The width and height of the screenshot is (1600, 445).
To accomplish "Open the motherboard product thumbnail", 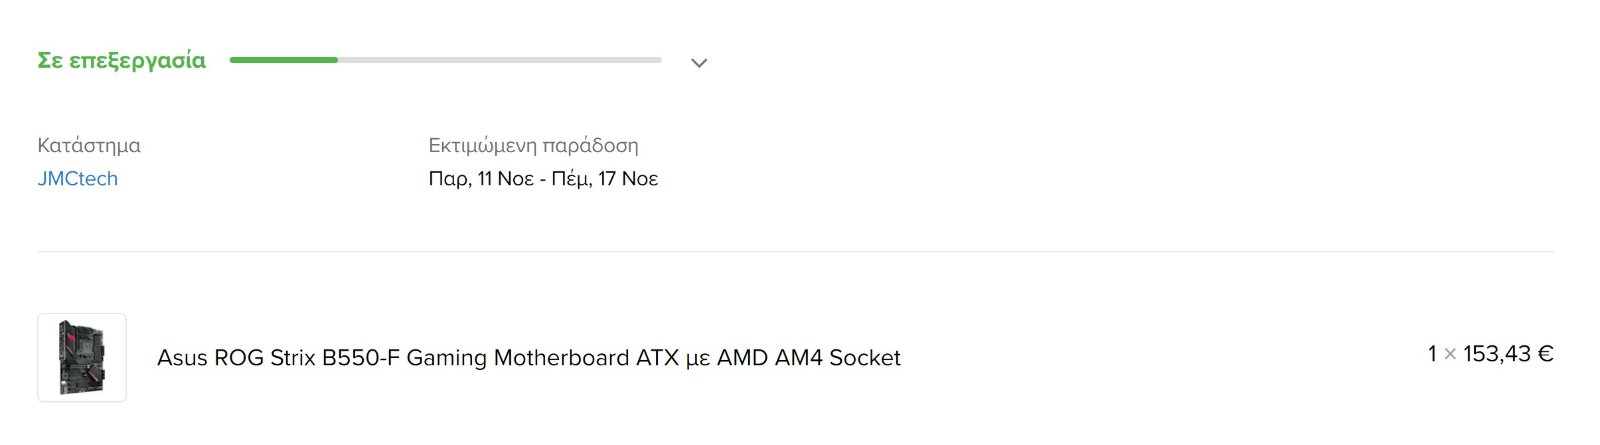I will point(82,357).
